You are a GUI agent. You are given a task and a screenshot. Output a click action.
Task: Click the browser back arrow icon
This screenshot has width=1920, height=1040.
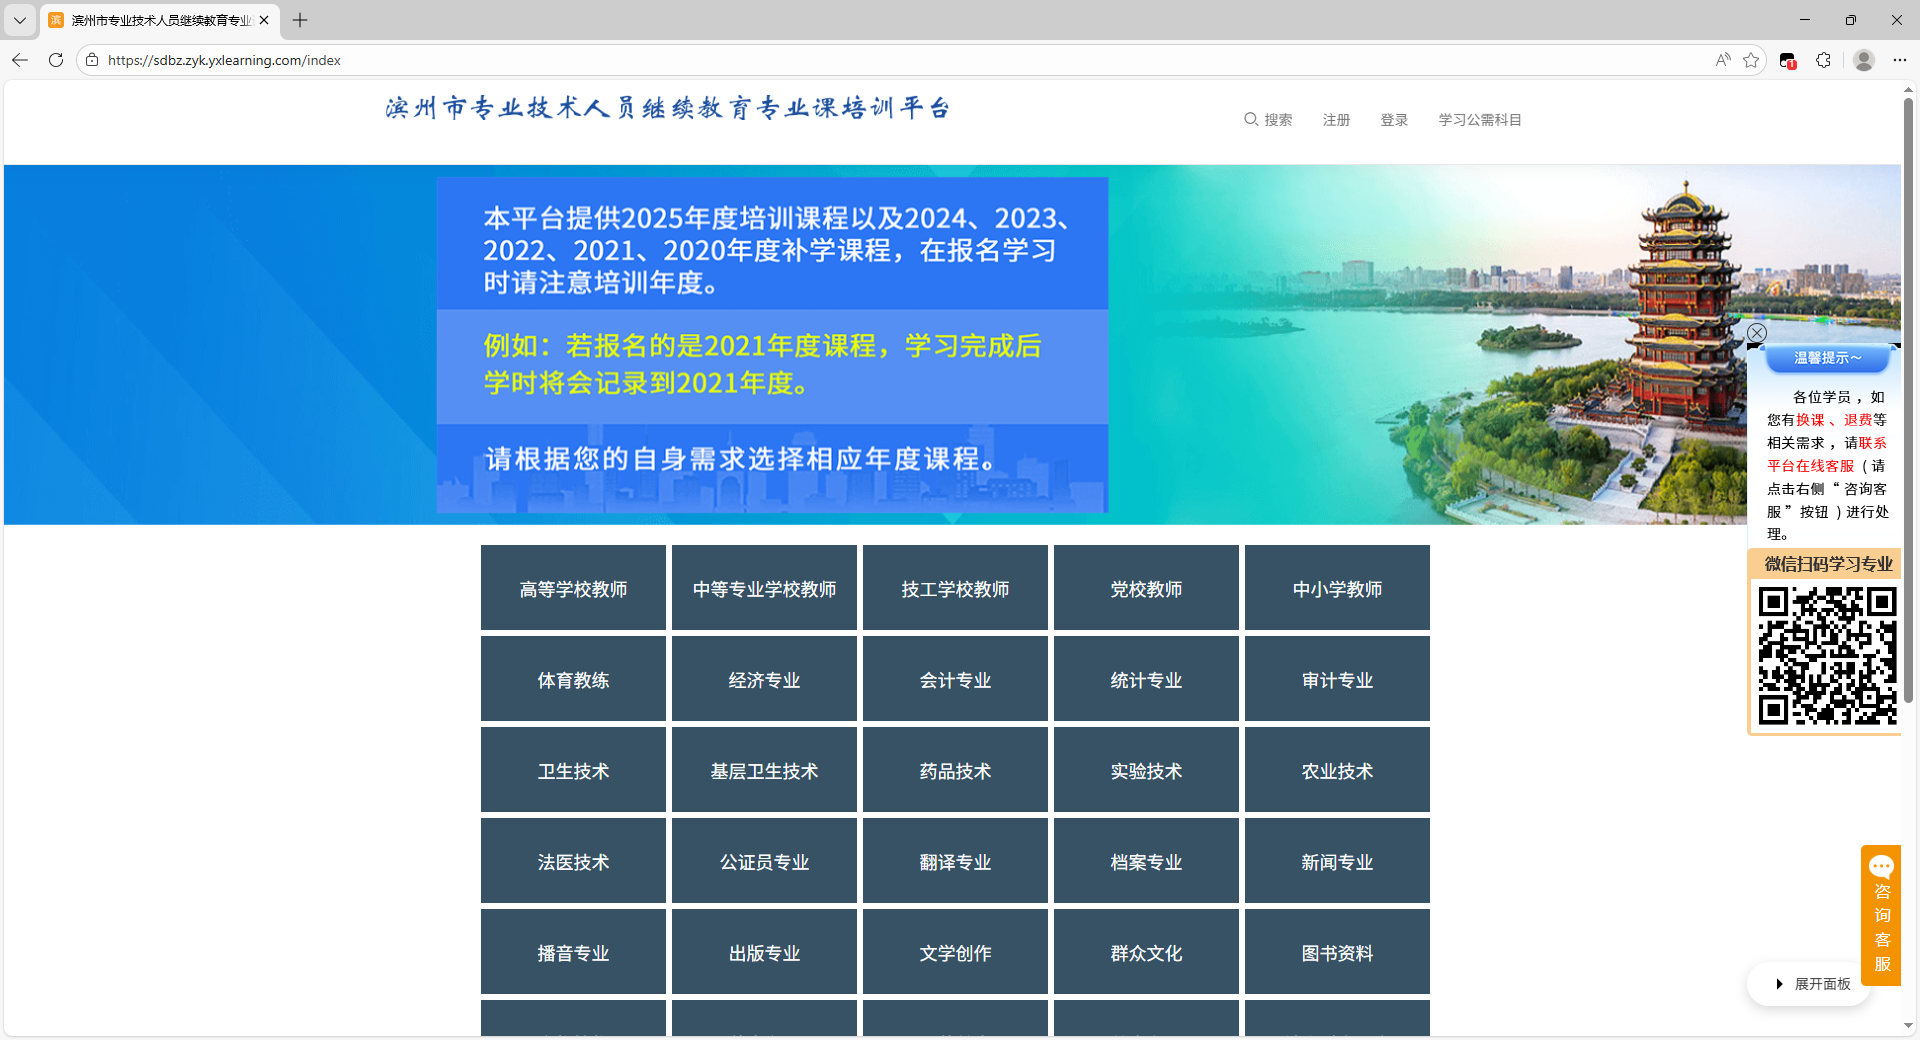click(x=20, y=60)
